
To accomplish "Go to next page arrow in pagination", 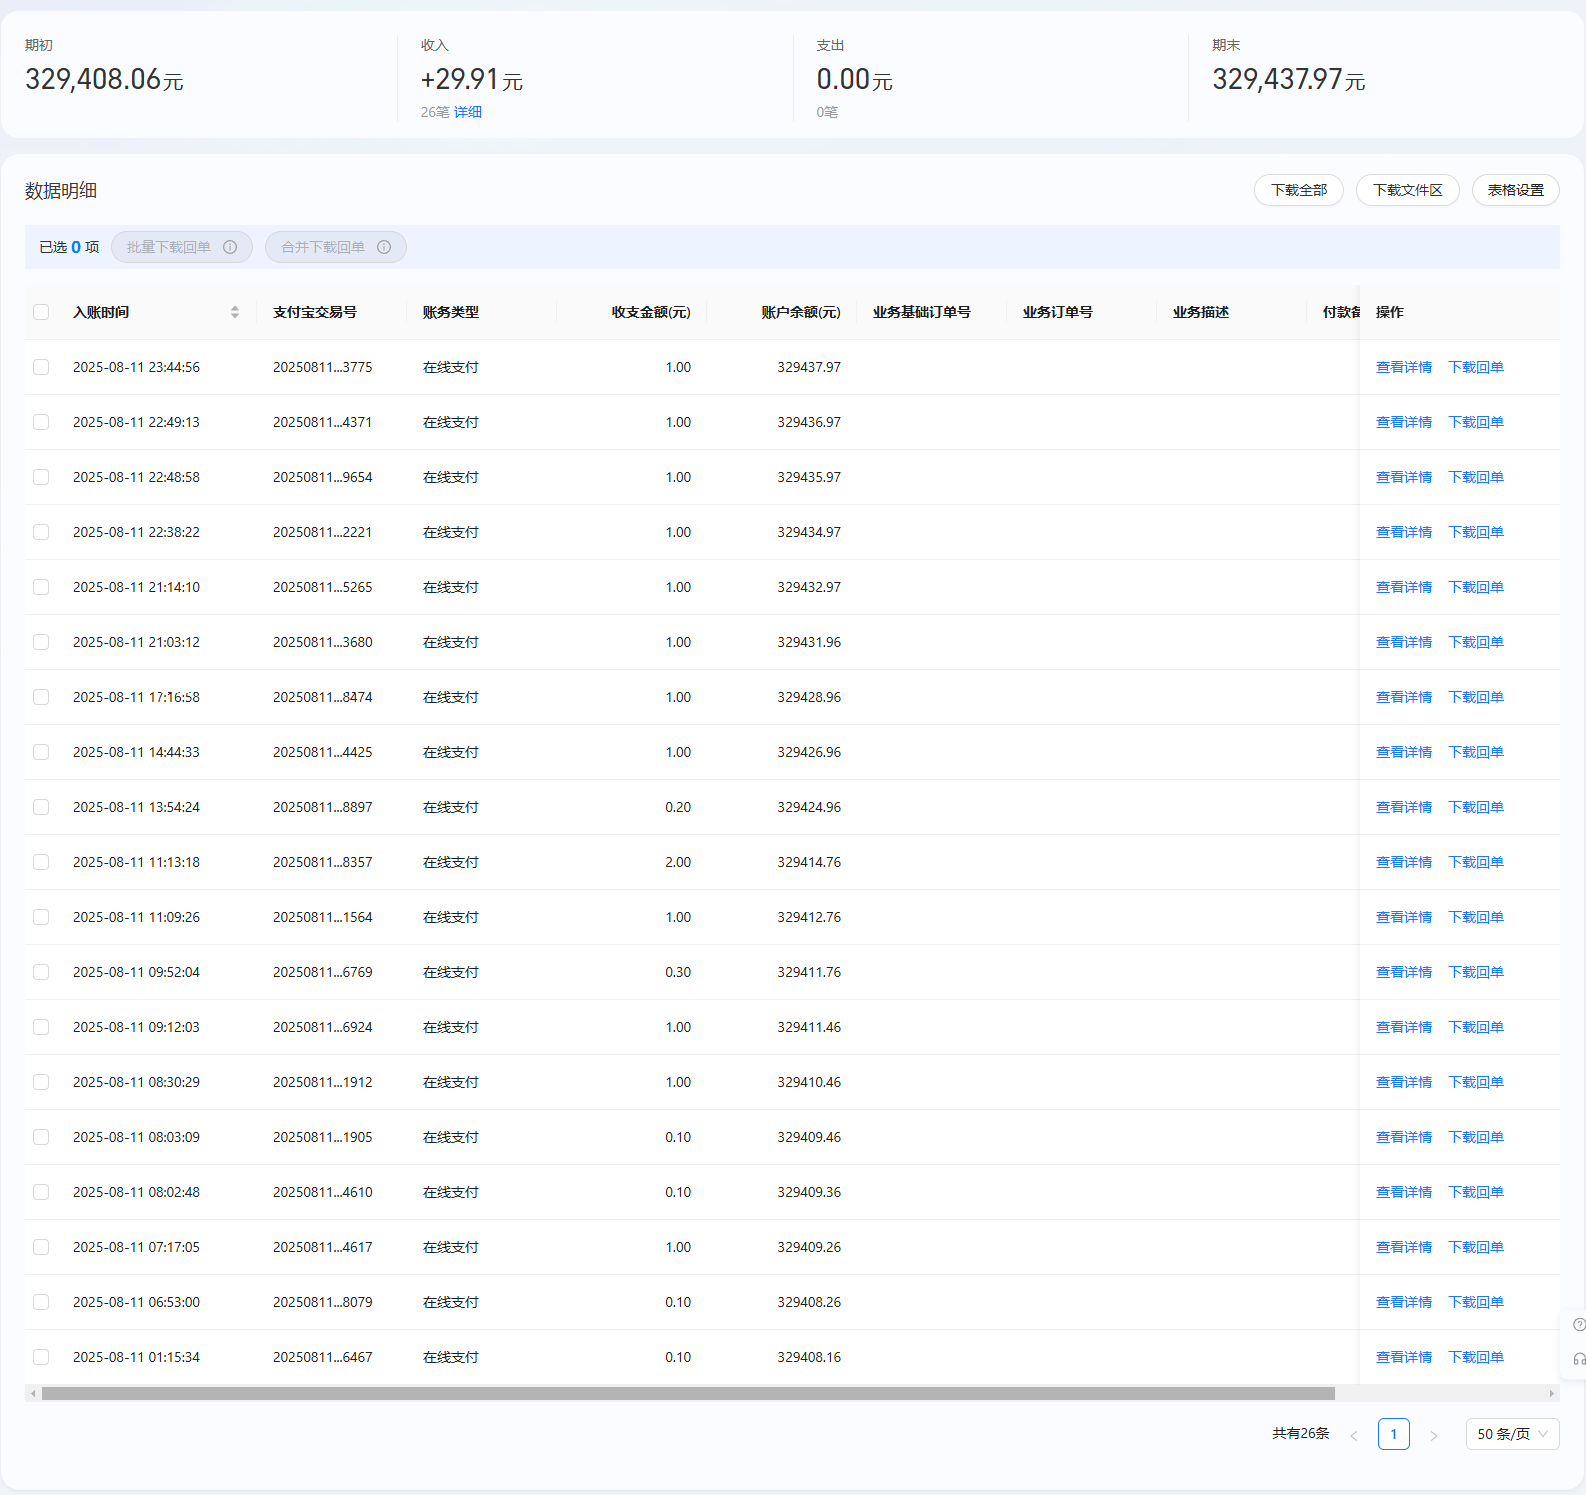I will tap(1433, 1435).
